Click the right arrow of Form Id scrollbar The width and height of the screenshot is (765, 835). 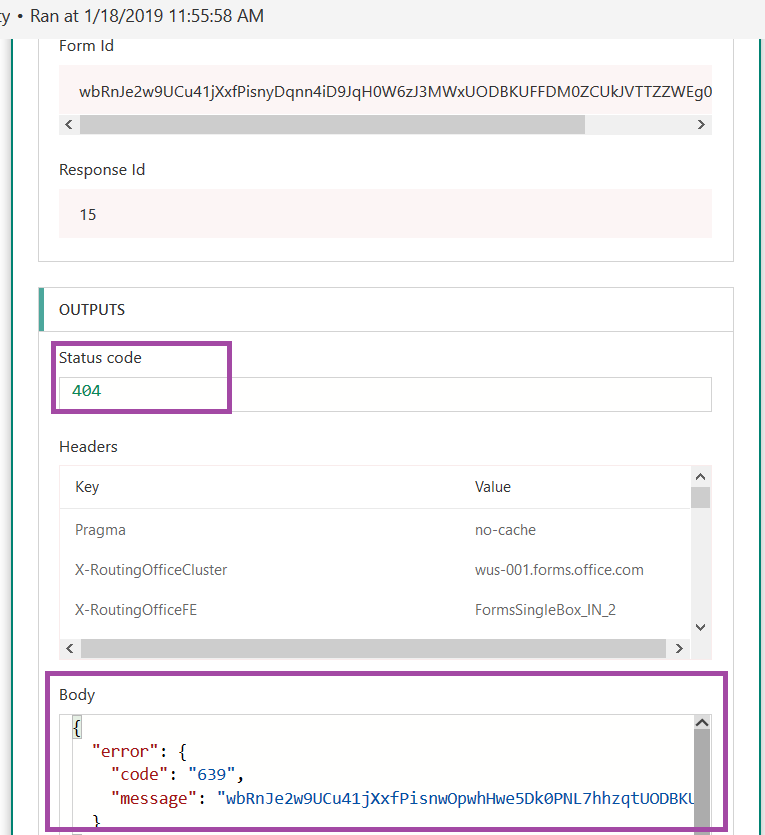(701, 125)
